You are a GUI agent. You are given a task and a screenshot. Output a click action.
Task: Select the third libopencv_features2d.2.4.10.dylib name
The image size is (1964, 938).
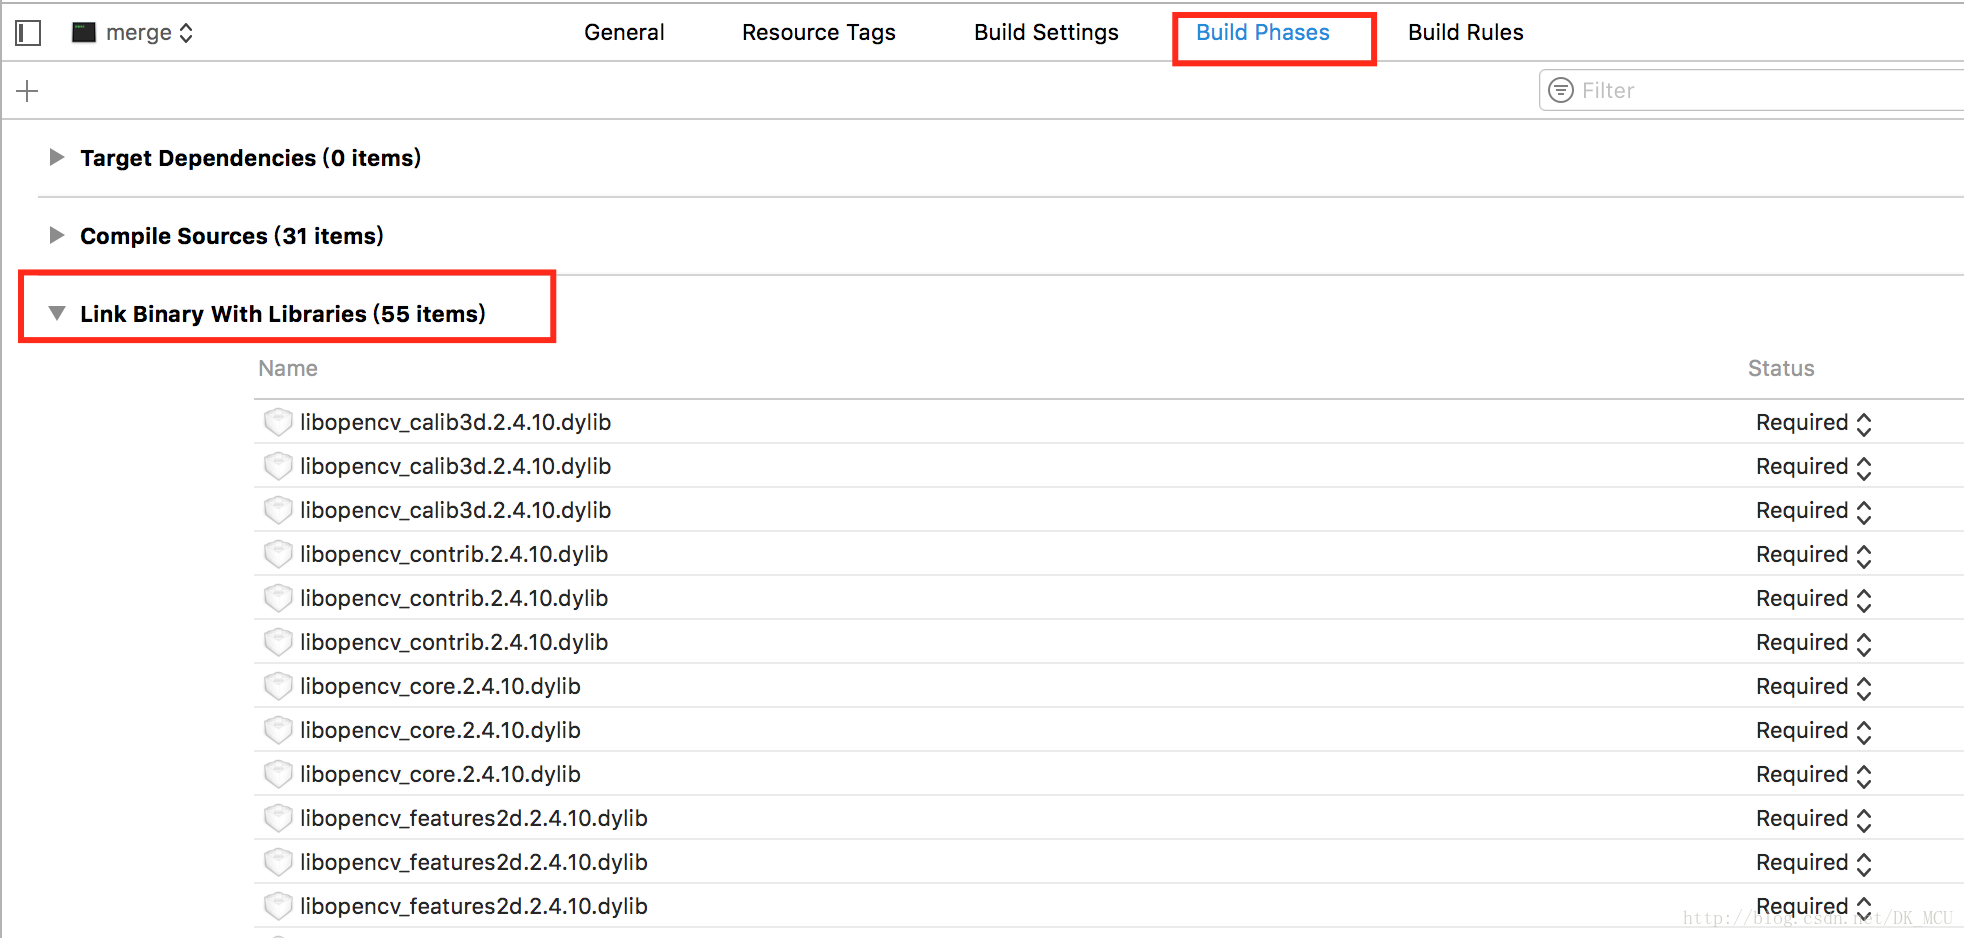[474, 906]
